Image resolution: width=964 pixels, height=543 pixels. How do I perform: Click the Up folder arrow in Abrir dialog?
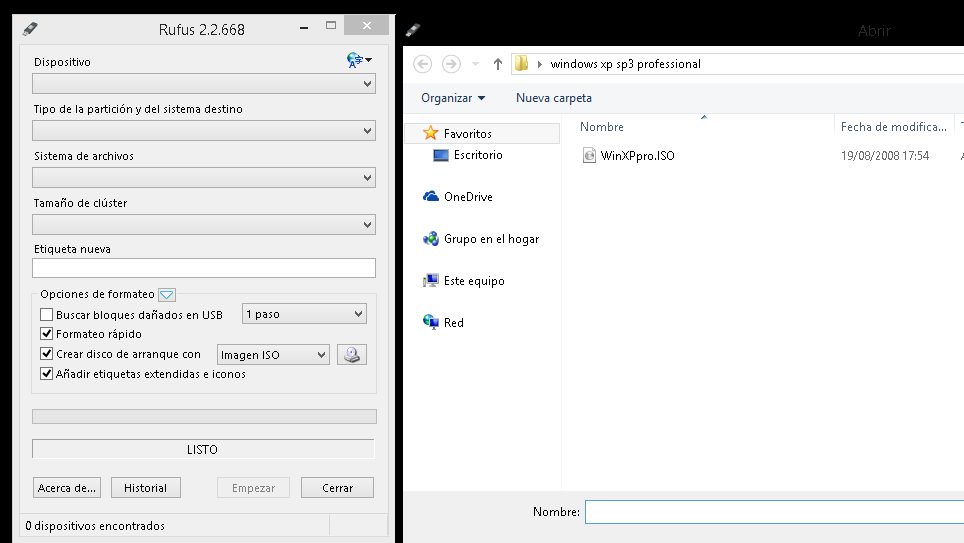tap(497, 64)
